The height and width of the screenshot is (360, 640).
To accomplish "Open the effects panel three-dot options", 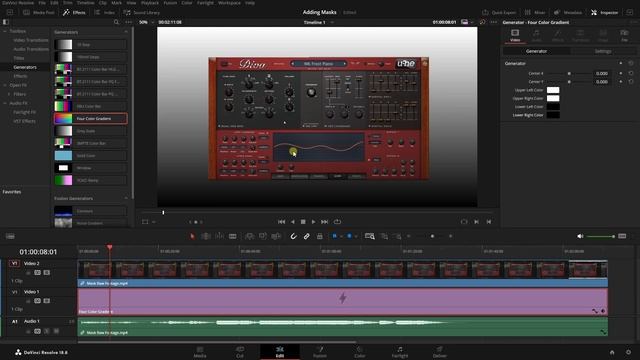I will coord(129,22).
